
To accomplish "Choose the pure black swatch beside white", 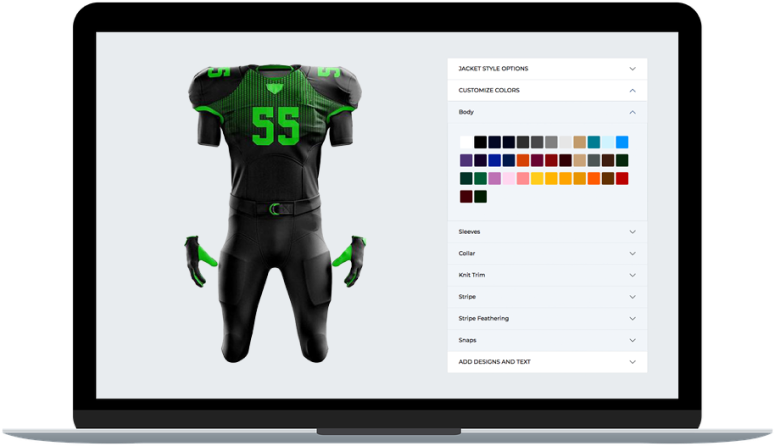I will click(x=480, y=142).
